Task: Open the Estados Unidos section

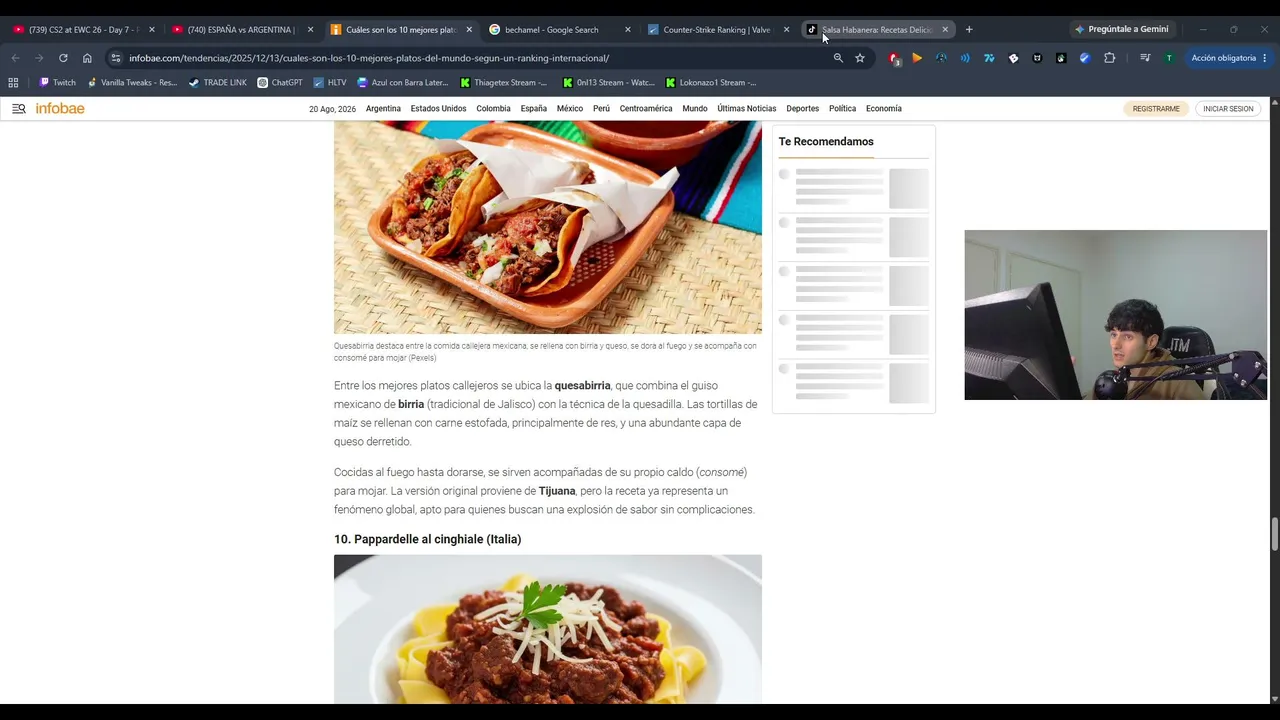Action: (438, 108)
